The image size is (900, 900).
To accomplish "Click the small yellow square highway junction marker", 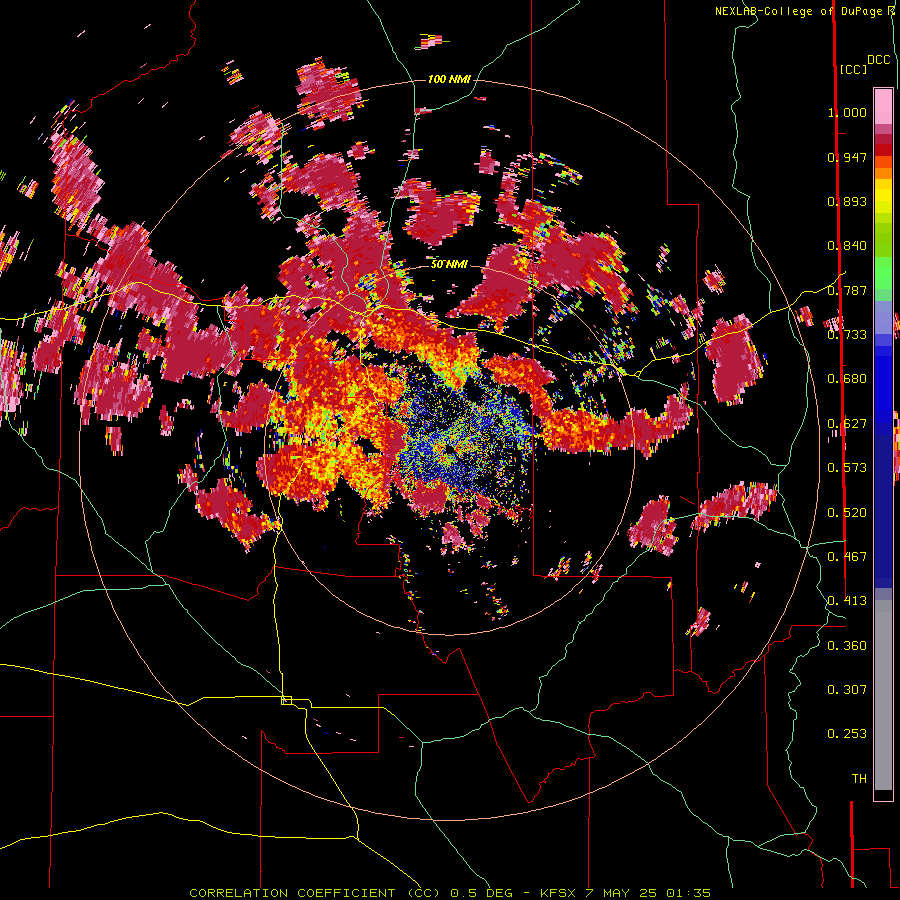I will click(286, 700).
